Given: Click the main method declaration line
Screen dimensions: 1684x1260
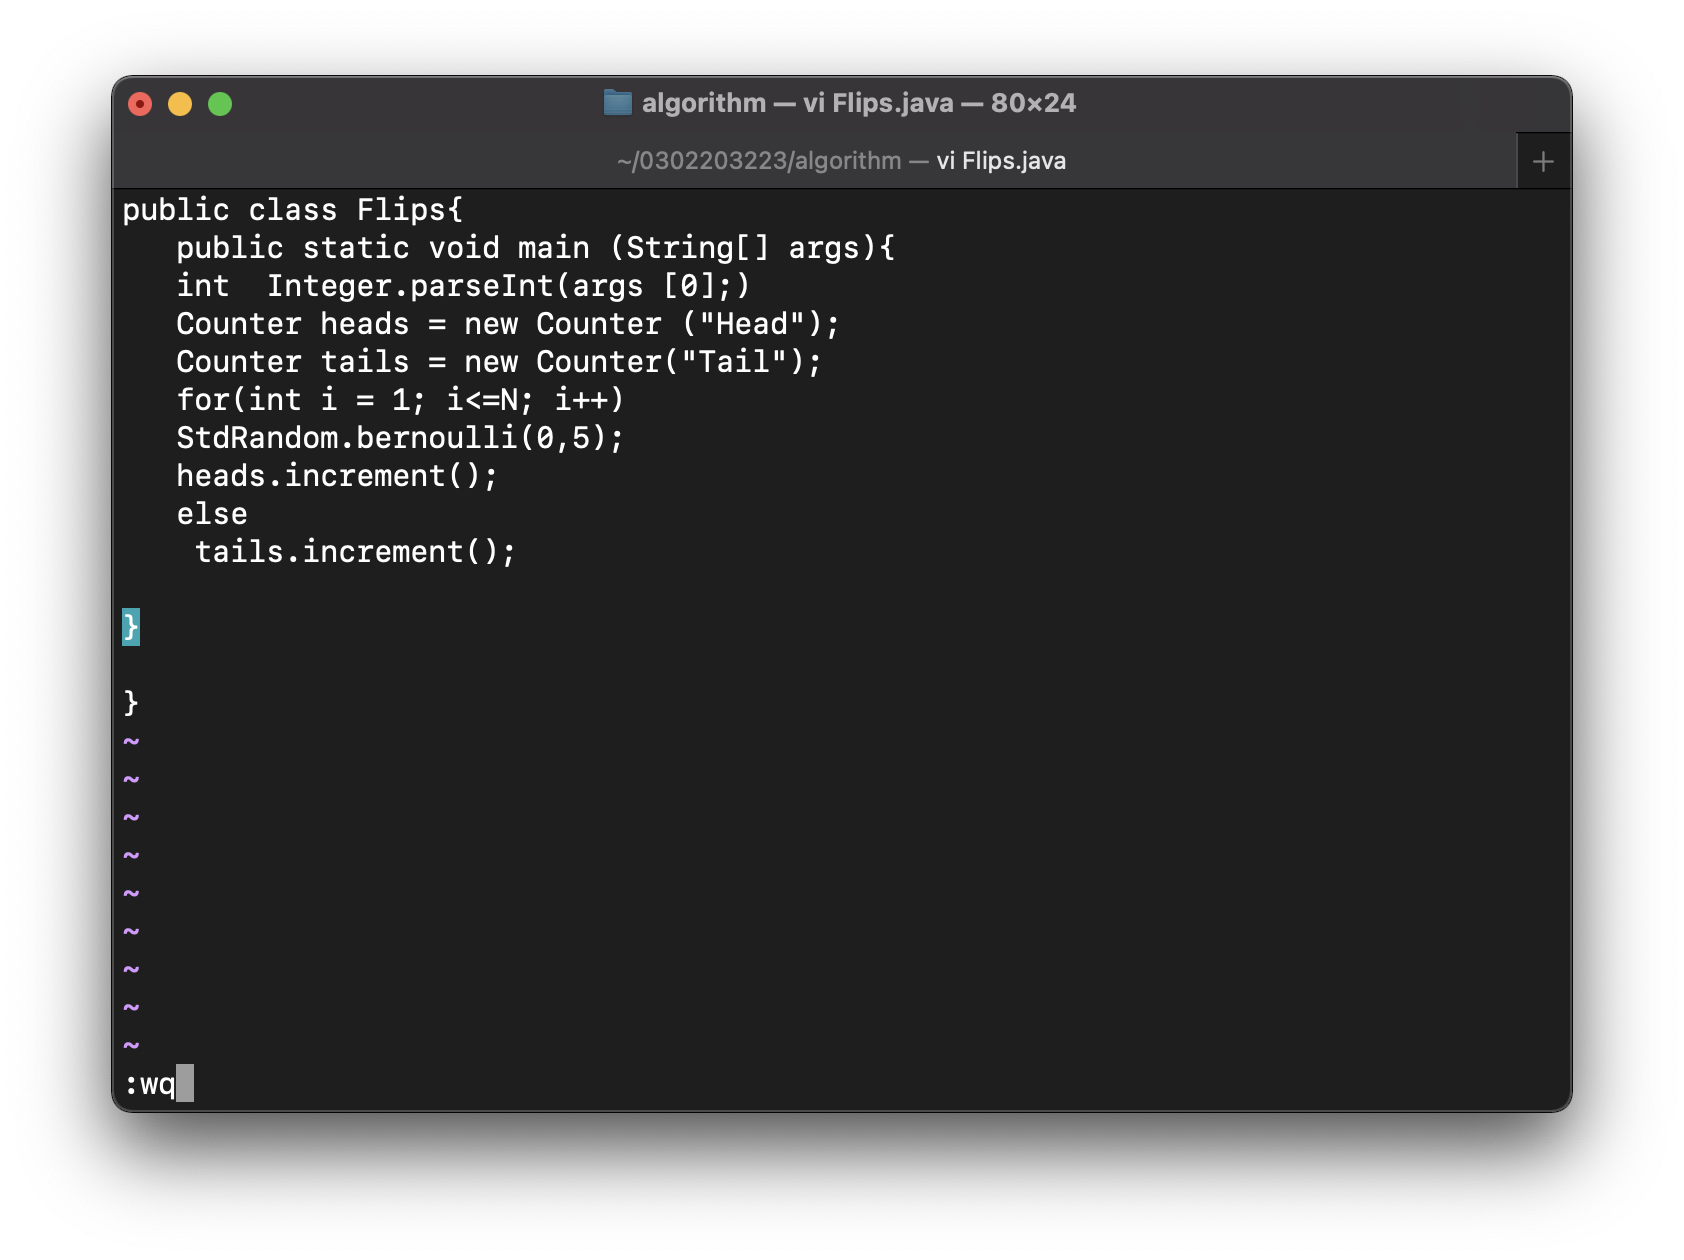Looking at the screenshot, I should [x=536, y=248].
